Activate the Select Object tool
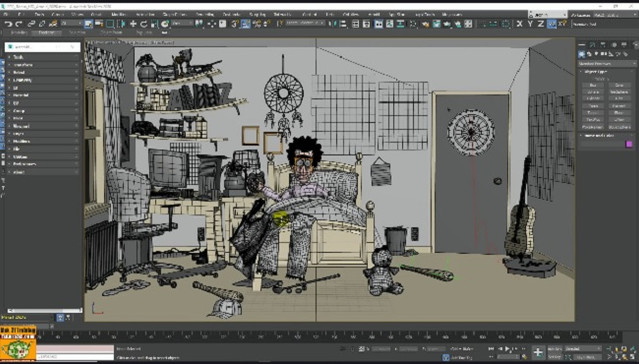The image size is (639, 364). (x=88, y=24)
